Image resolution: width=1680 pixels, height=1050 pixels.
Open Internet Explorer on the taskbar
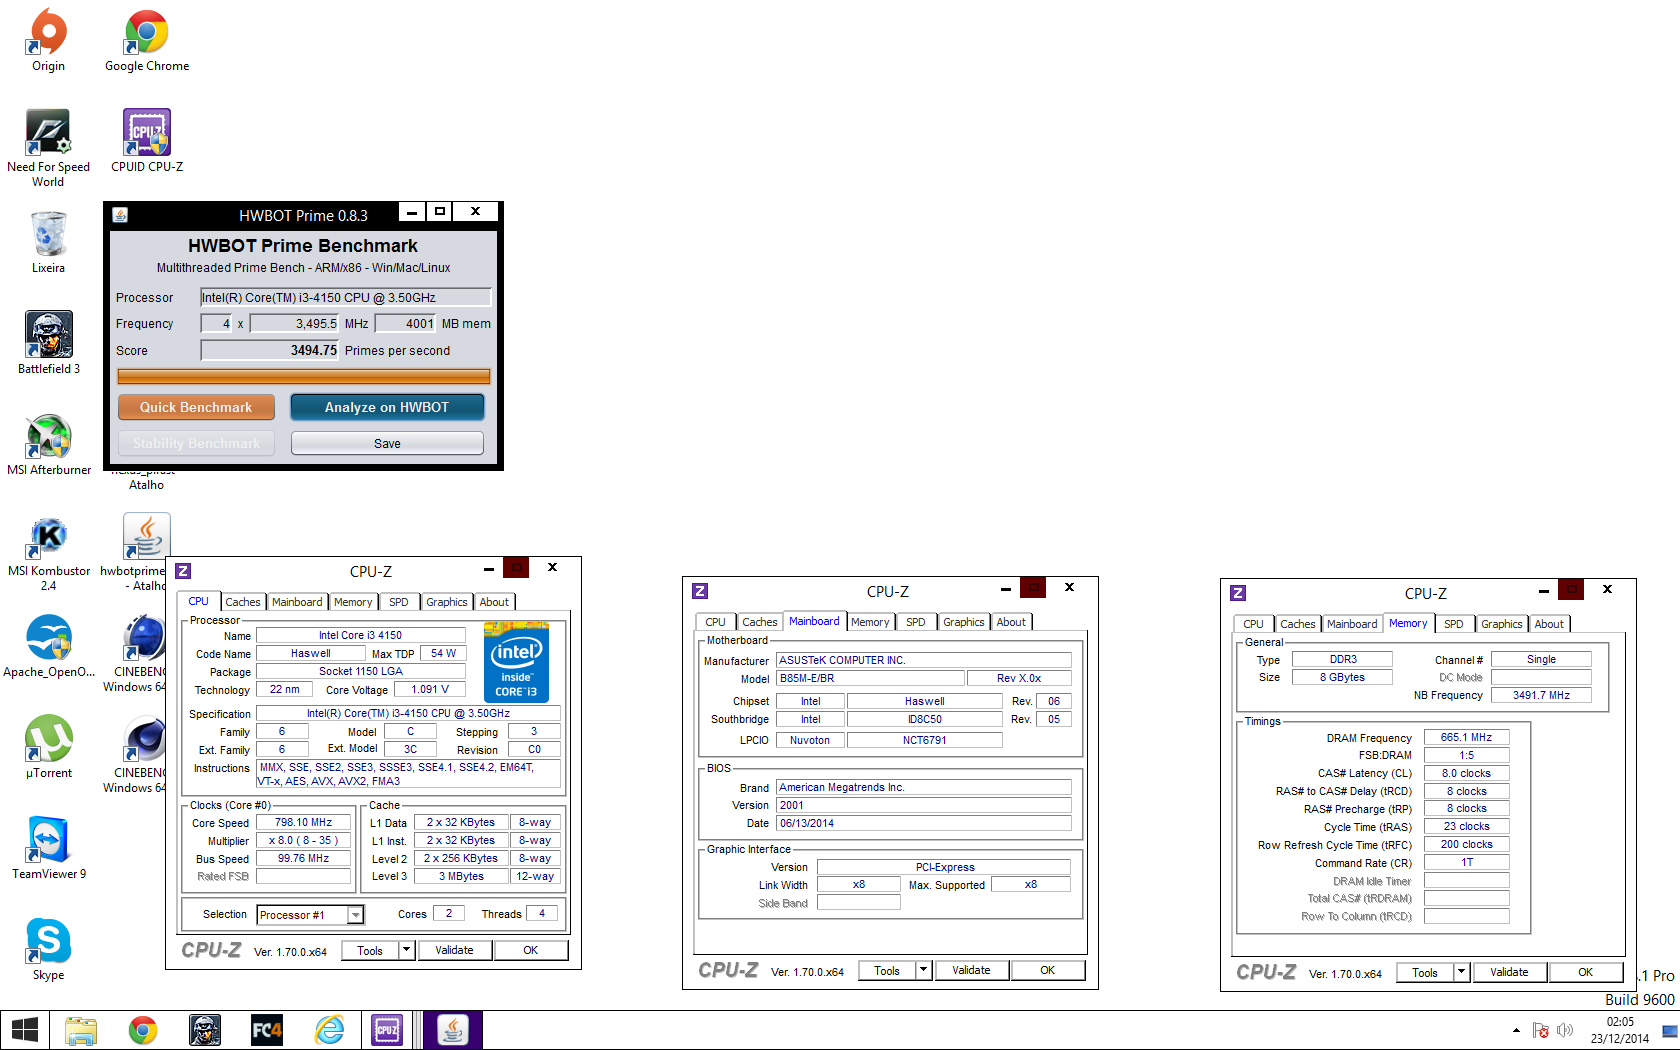[329, 1030]
